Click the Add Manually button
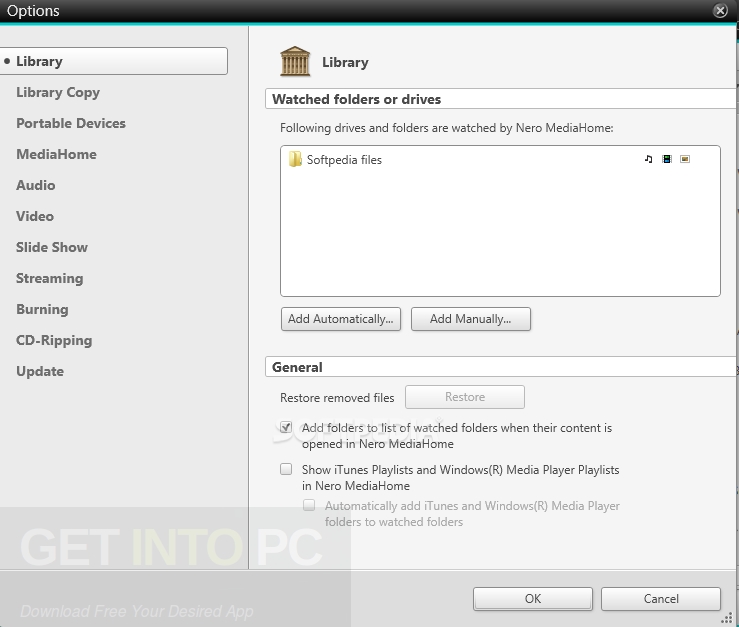This screenshot has height=627, width=739. point(470,319)
